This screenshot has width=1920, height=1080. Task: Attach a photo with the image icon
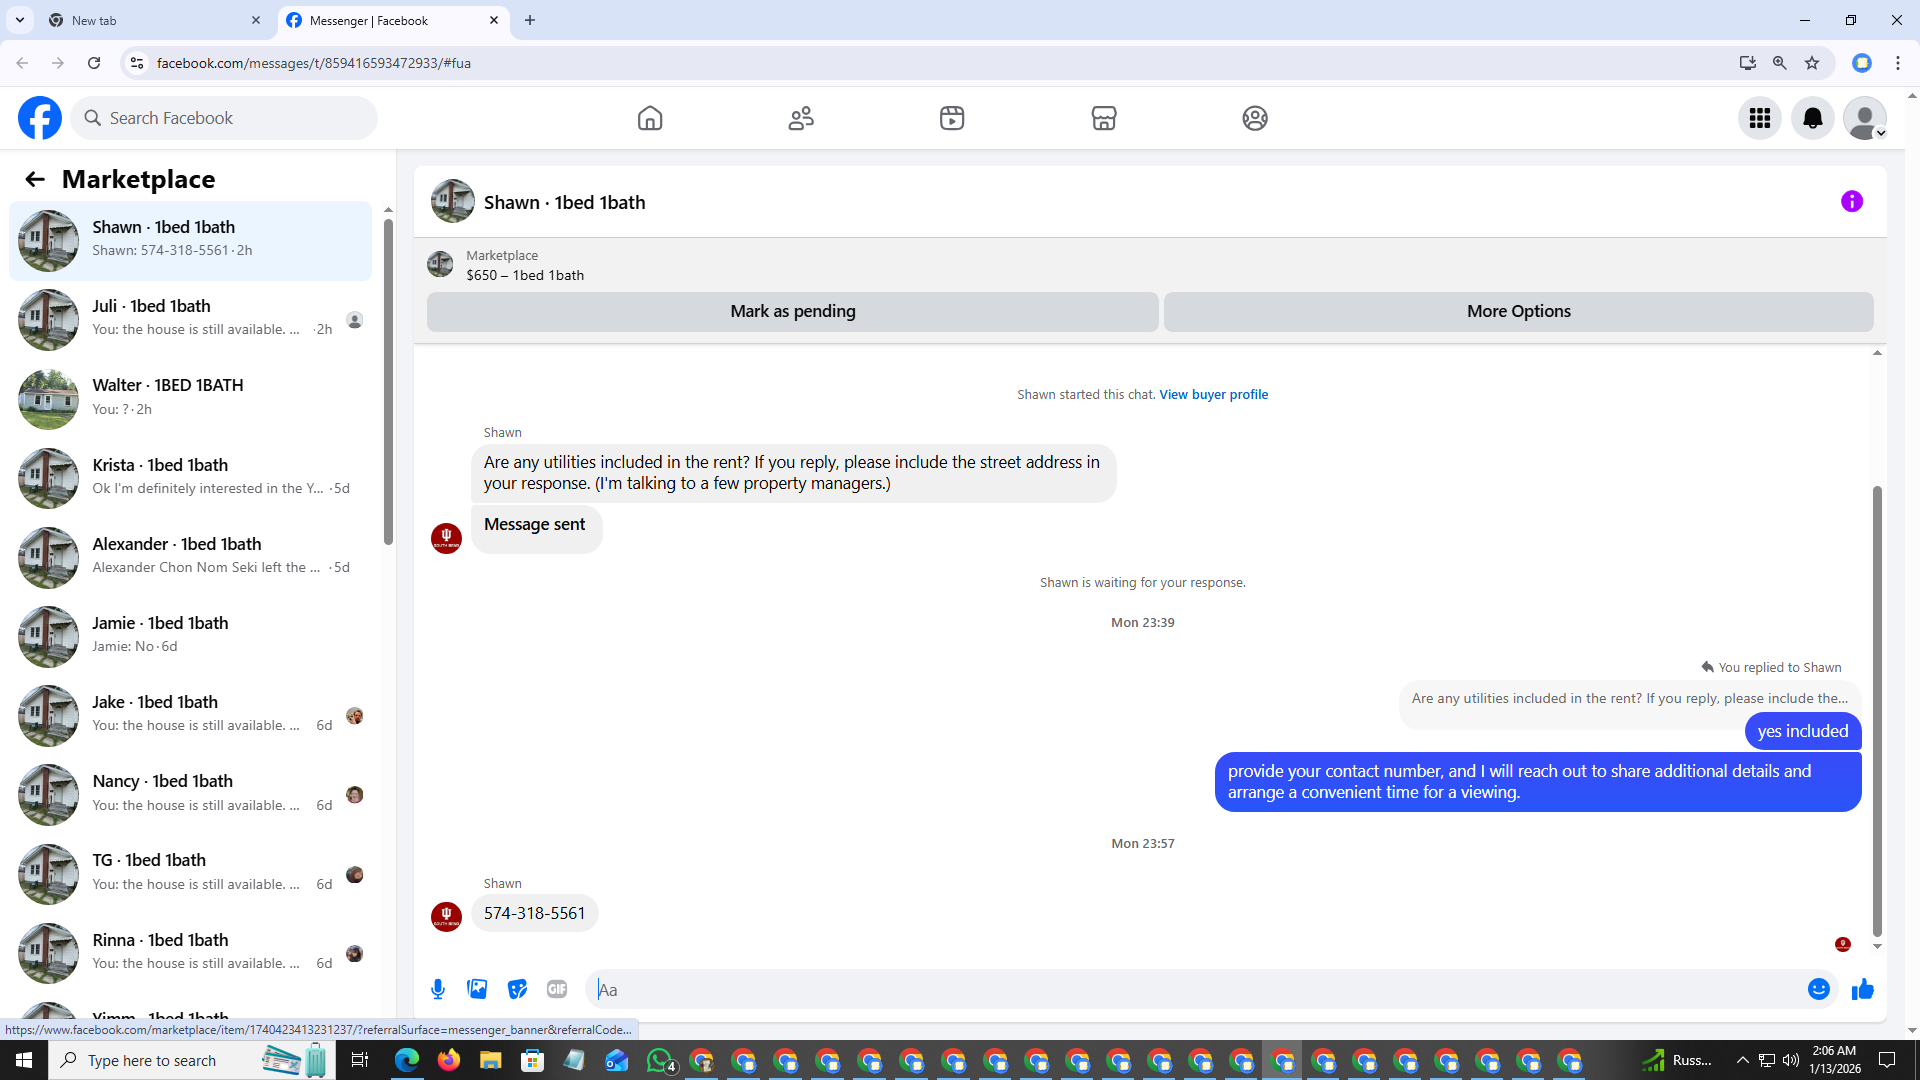pyautogui.click(x=477, y=989)
